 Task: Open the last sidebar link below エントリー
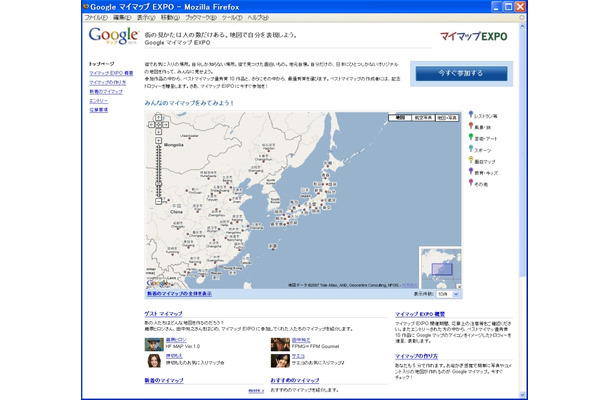click(98, 110)
